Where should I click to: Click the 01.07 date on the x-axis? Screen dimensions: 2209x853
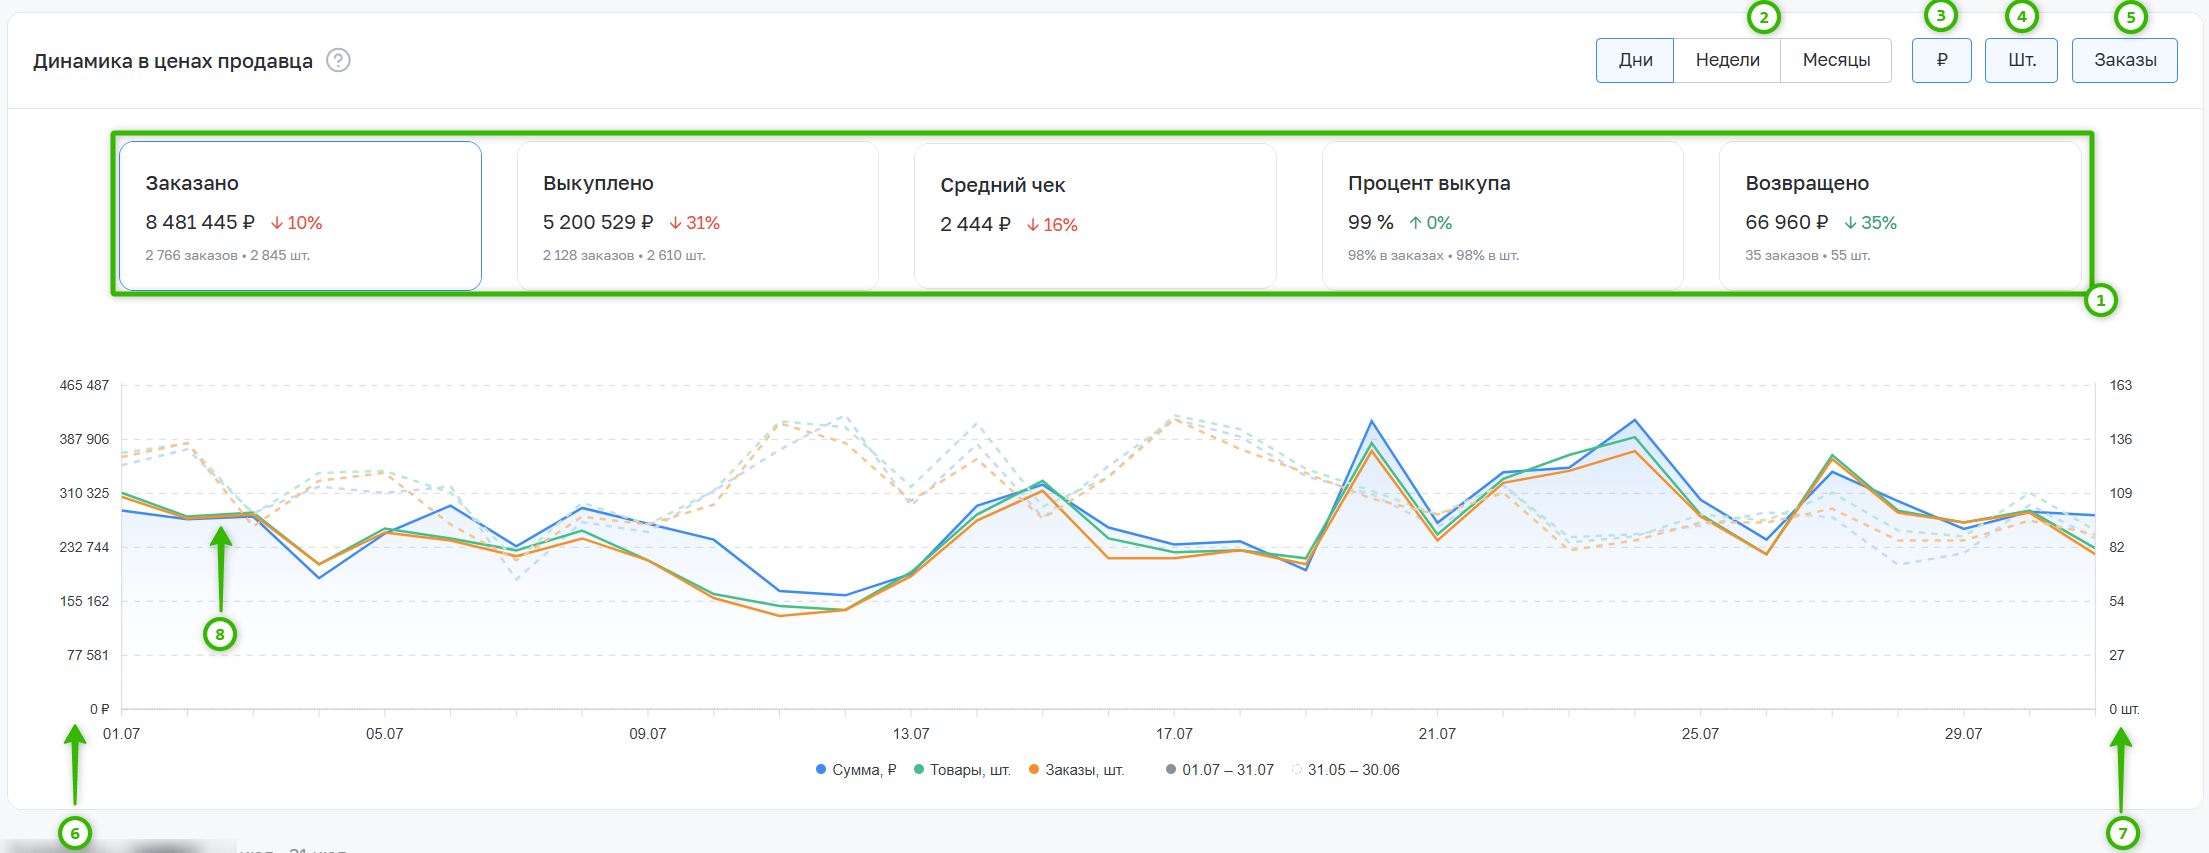point(121,734)
